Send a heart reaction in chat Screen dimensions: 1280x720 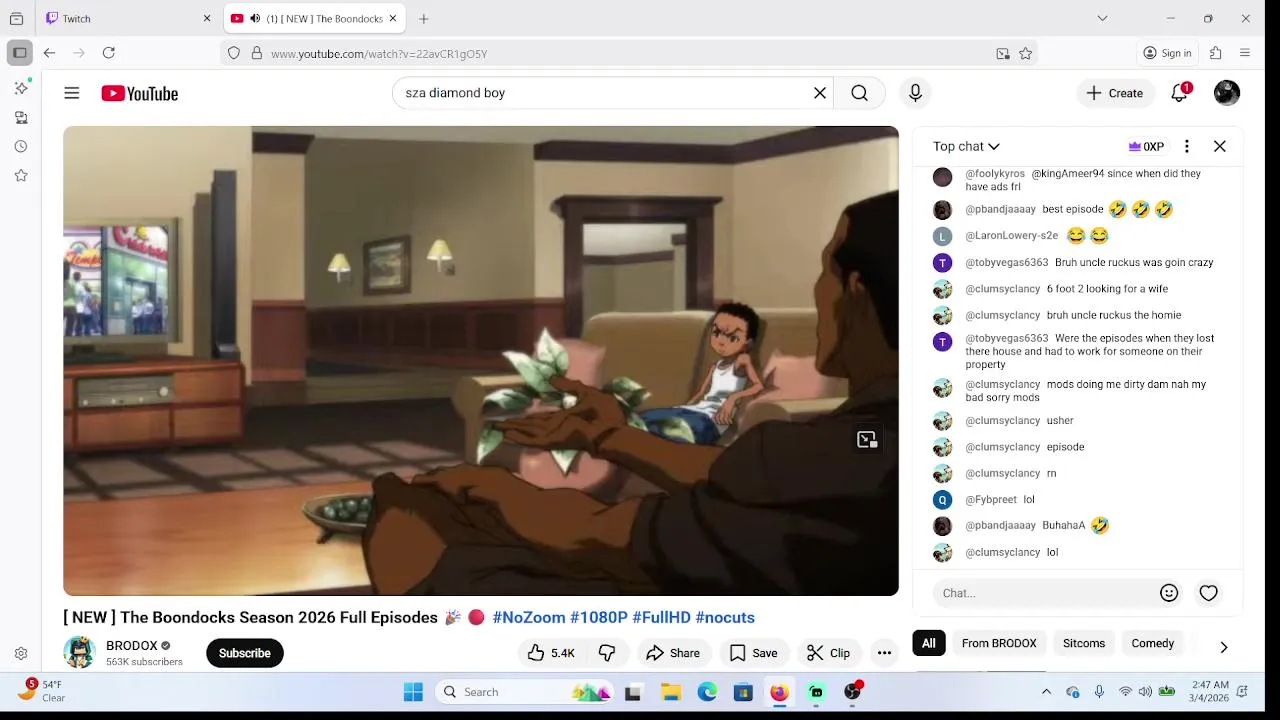point(1209,593)
